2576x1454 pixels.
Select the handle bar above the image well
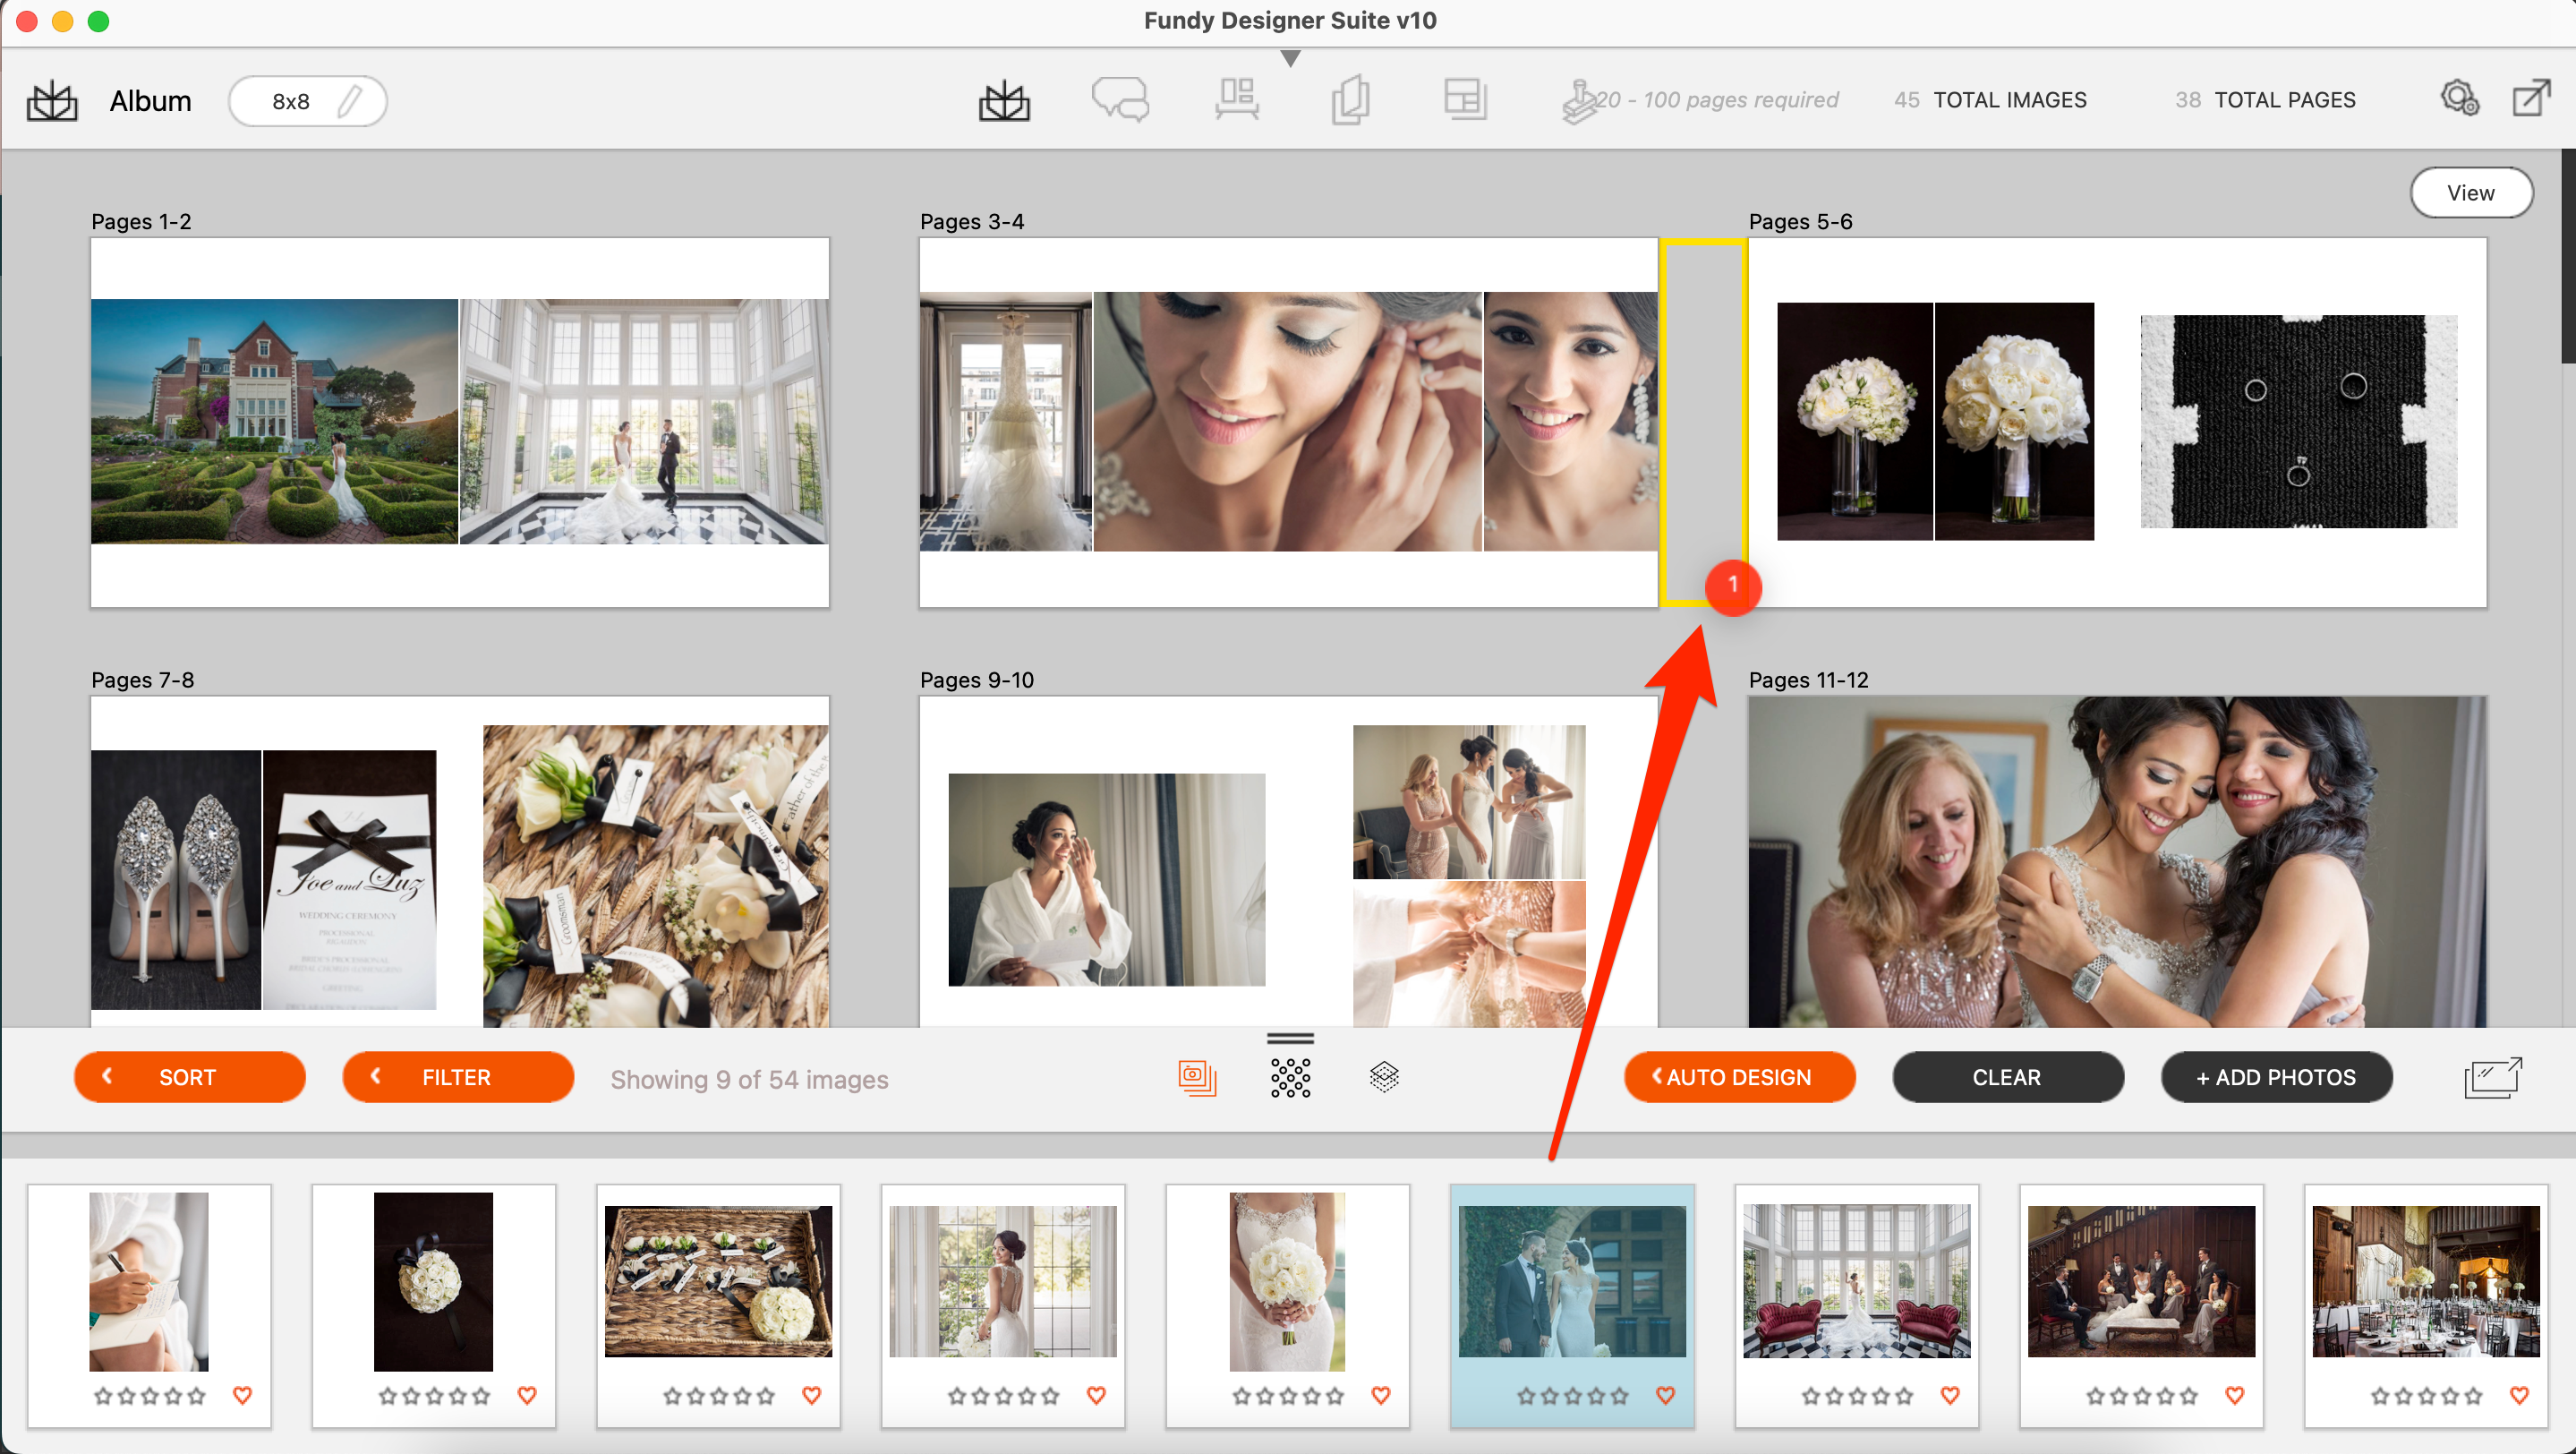(x=1290, y=1038)
